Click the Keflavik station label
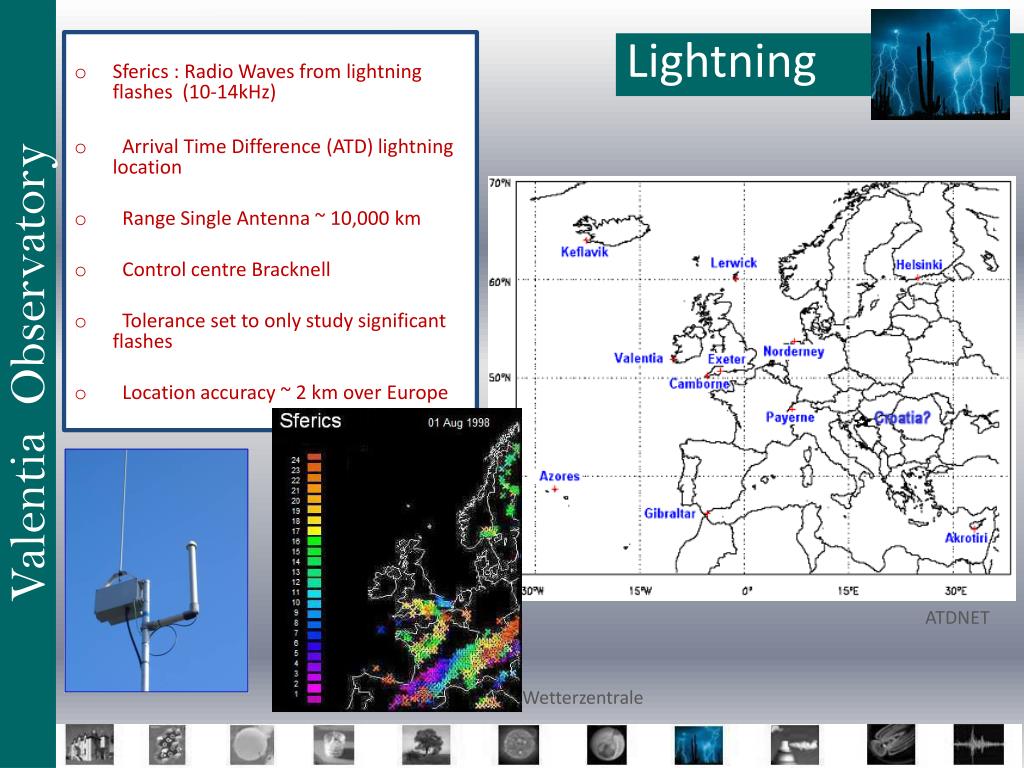 pos(584,252)
